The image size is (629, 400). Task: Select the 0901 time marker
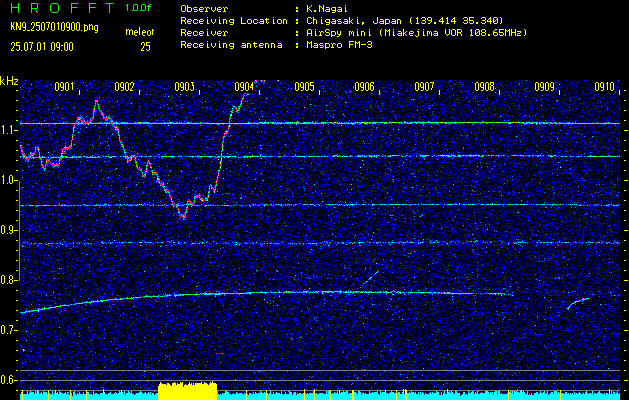coord(65,87)
